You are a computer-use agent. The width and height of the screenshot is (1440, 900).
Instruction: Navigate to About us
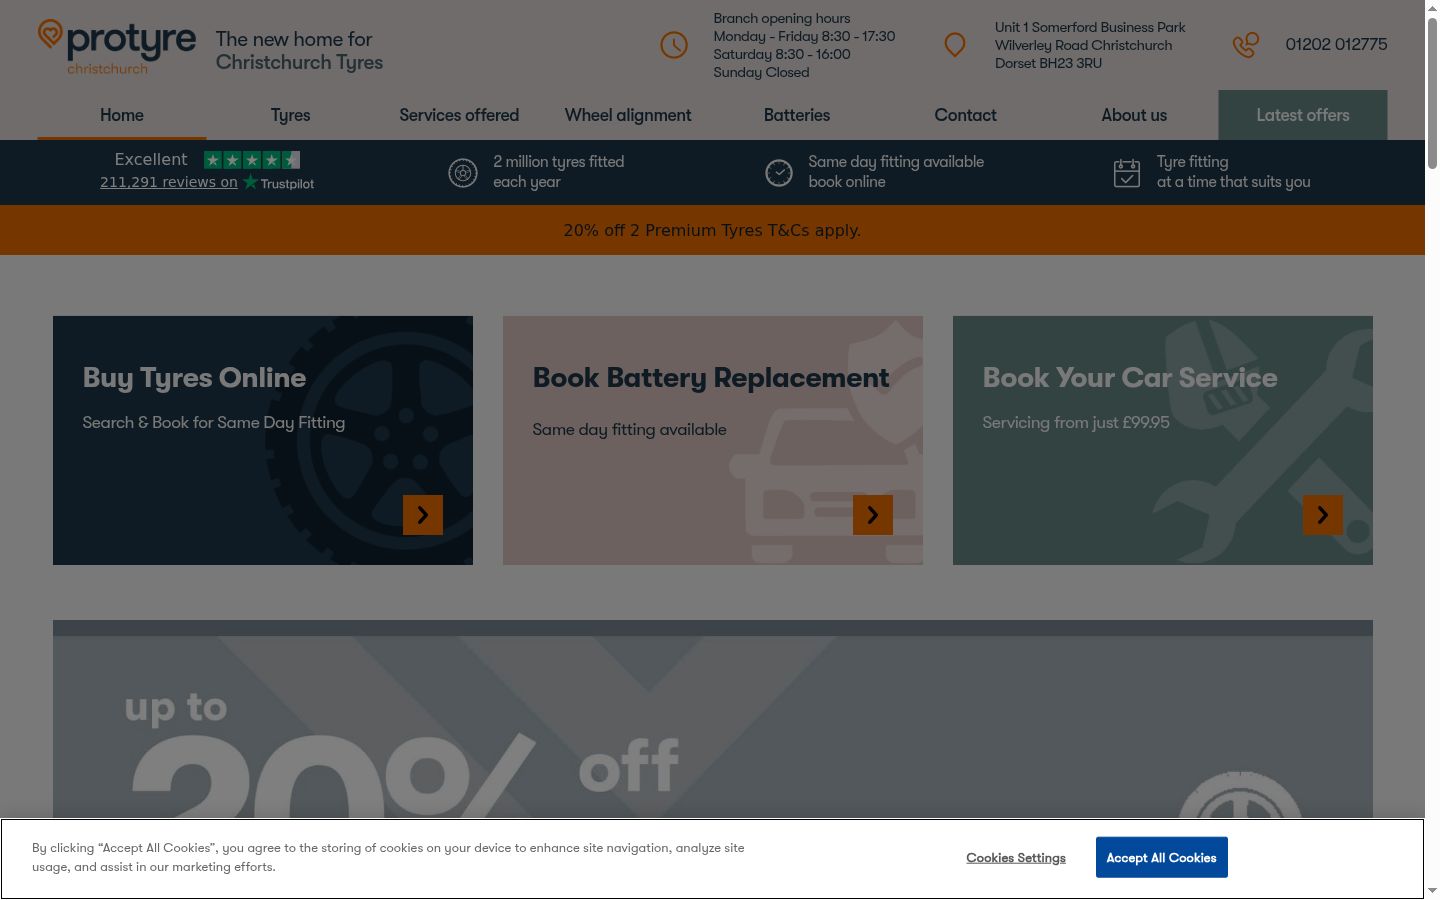tap(1134, 115)
